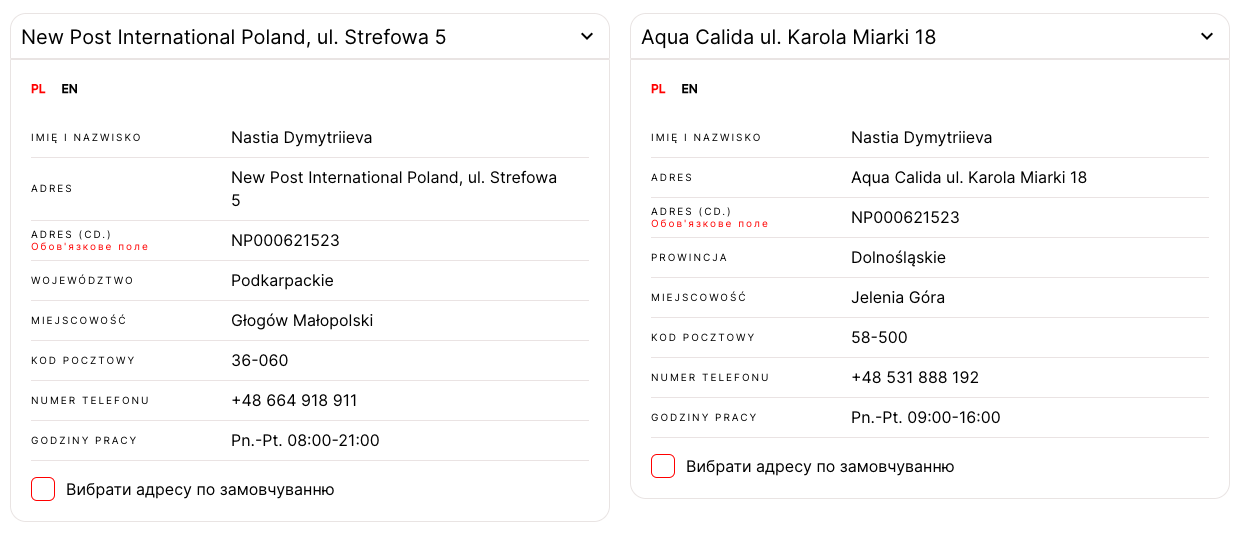Click the Podkarpackie województwo value
This screenshot has width=1256, height=550.
coord(282,281)
